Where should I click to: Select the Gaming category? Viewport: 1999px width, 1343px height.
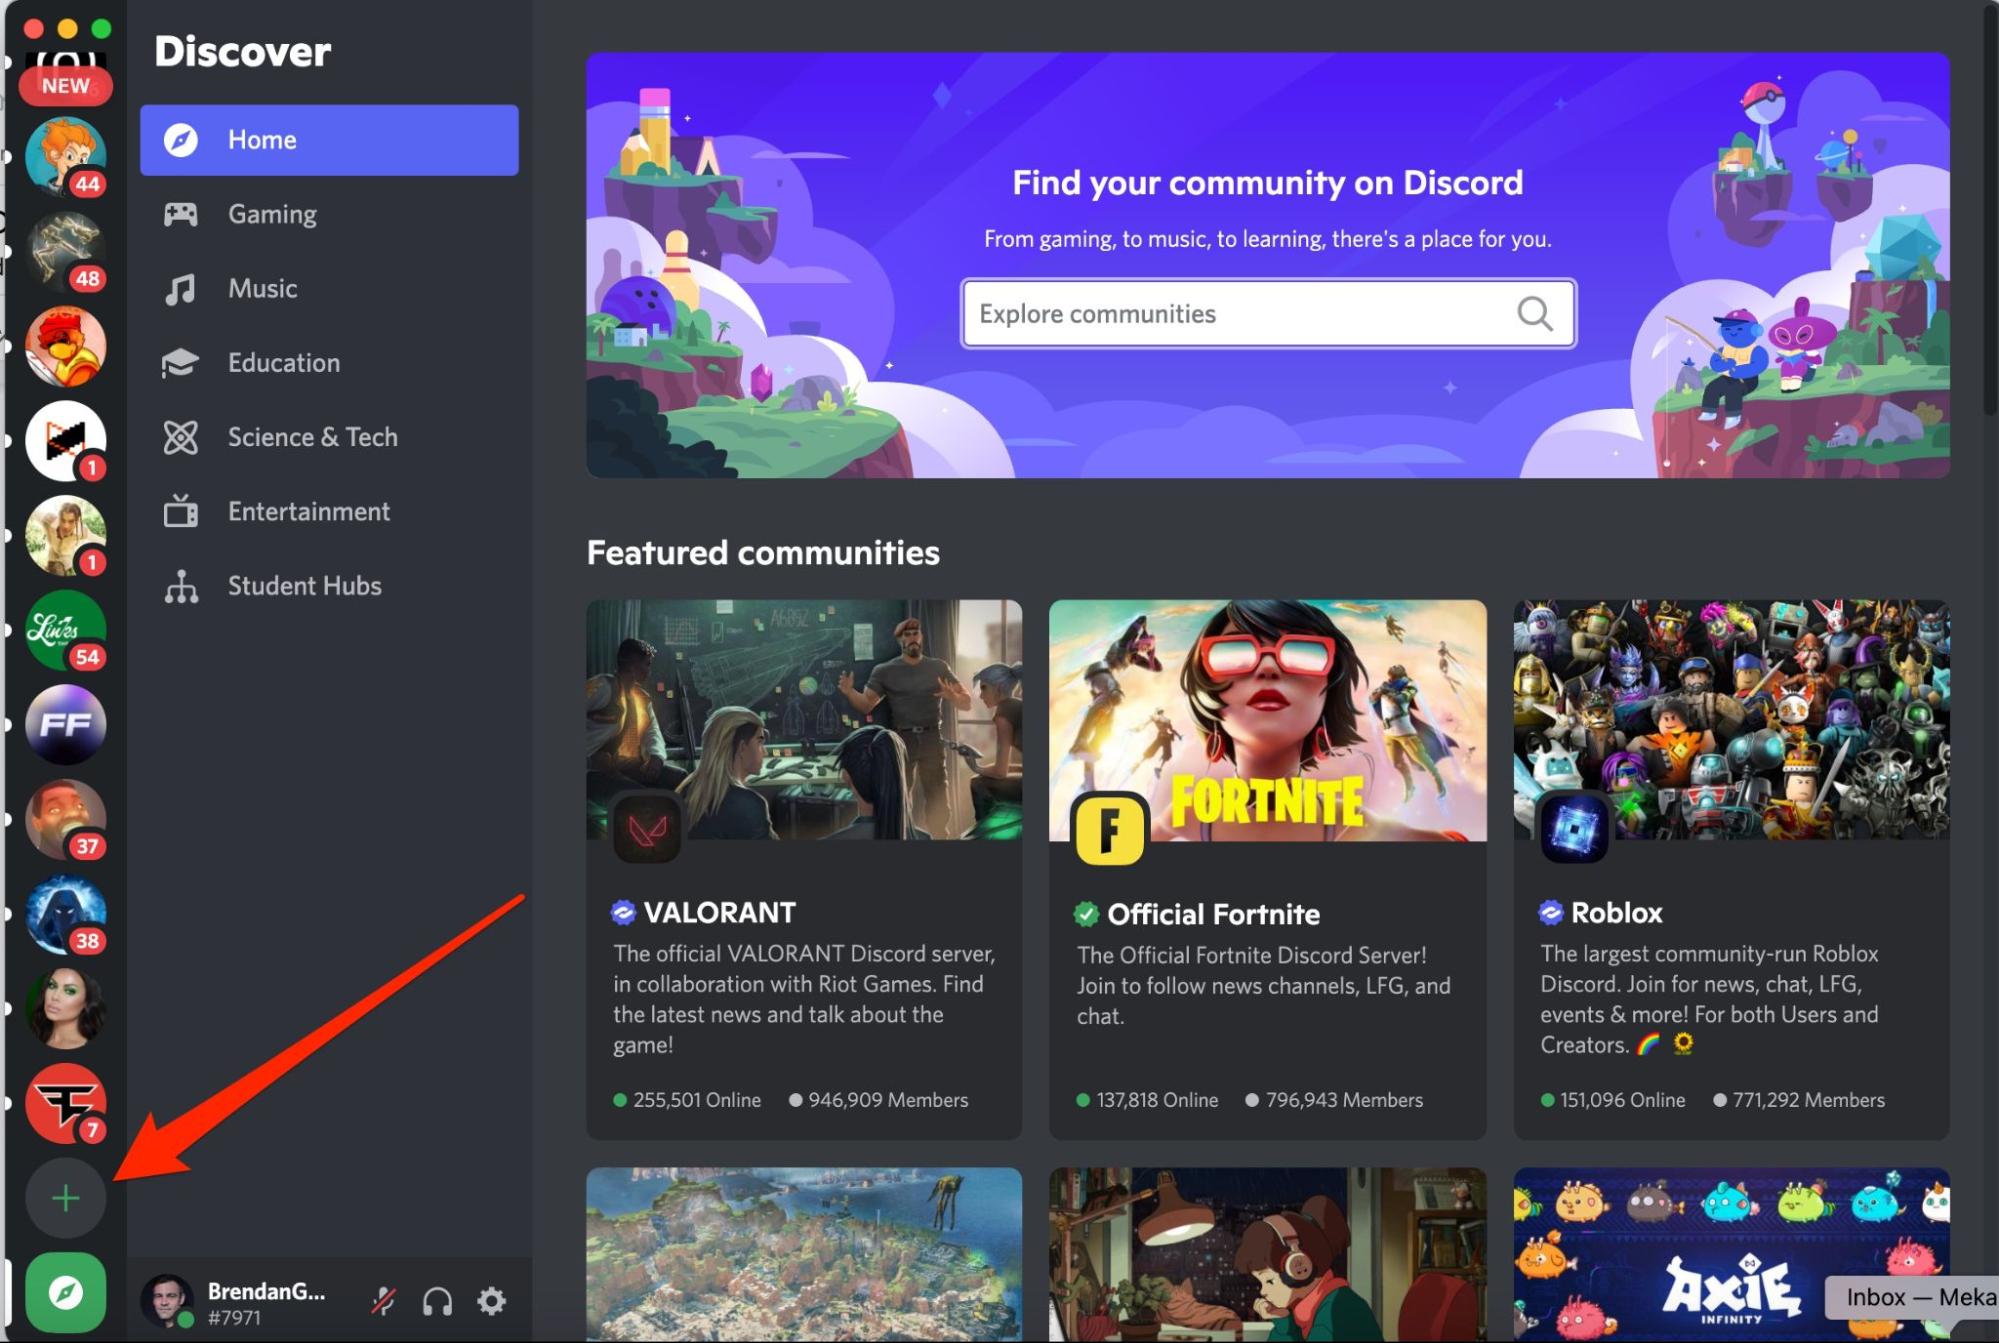[x=272, y=214]
